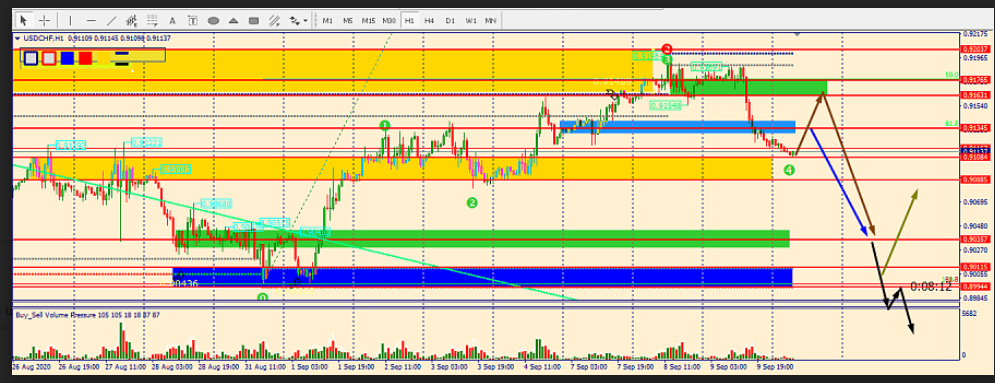Viewport: 995px width, 383px height.
Task: Click the green wave label circle 4
Action: [789, 170]
